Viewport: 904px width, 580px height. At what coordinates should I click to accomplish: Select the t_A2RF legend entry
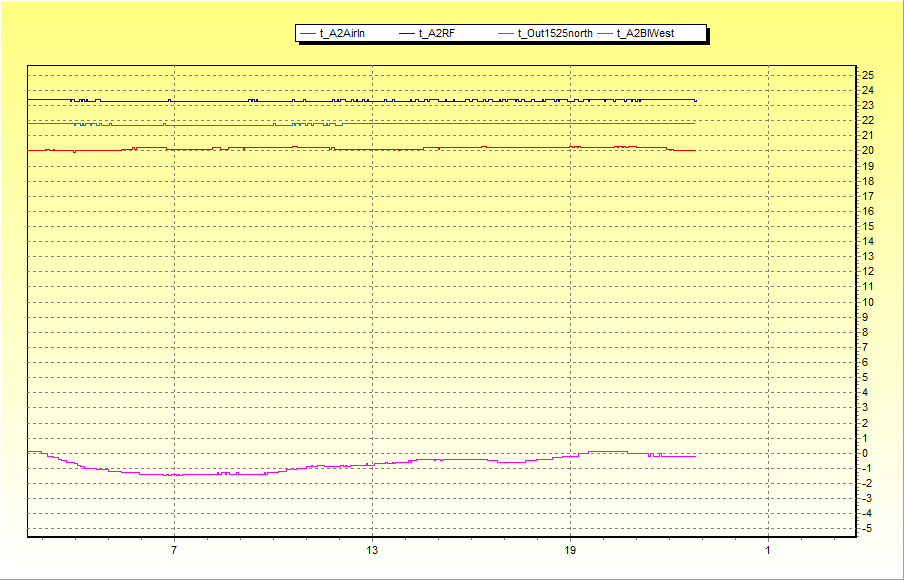[436, 34]
